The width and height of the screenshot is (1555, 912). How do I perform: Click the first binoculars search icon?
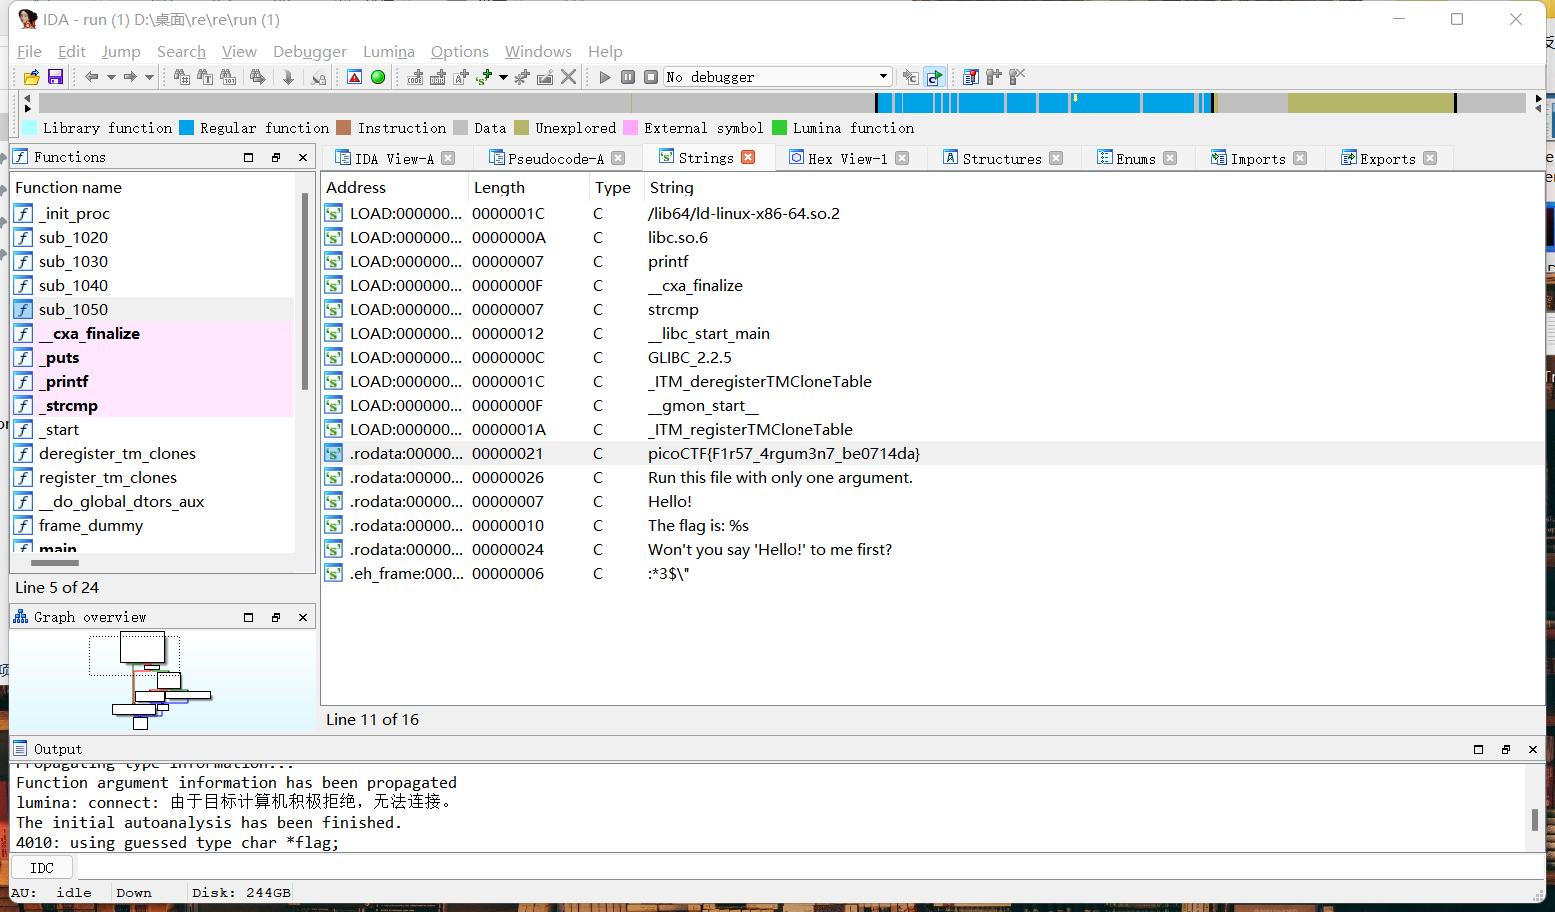[x=181, y=77]
